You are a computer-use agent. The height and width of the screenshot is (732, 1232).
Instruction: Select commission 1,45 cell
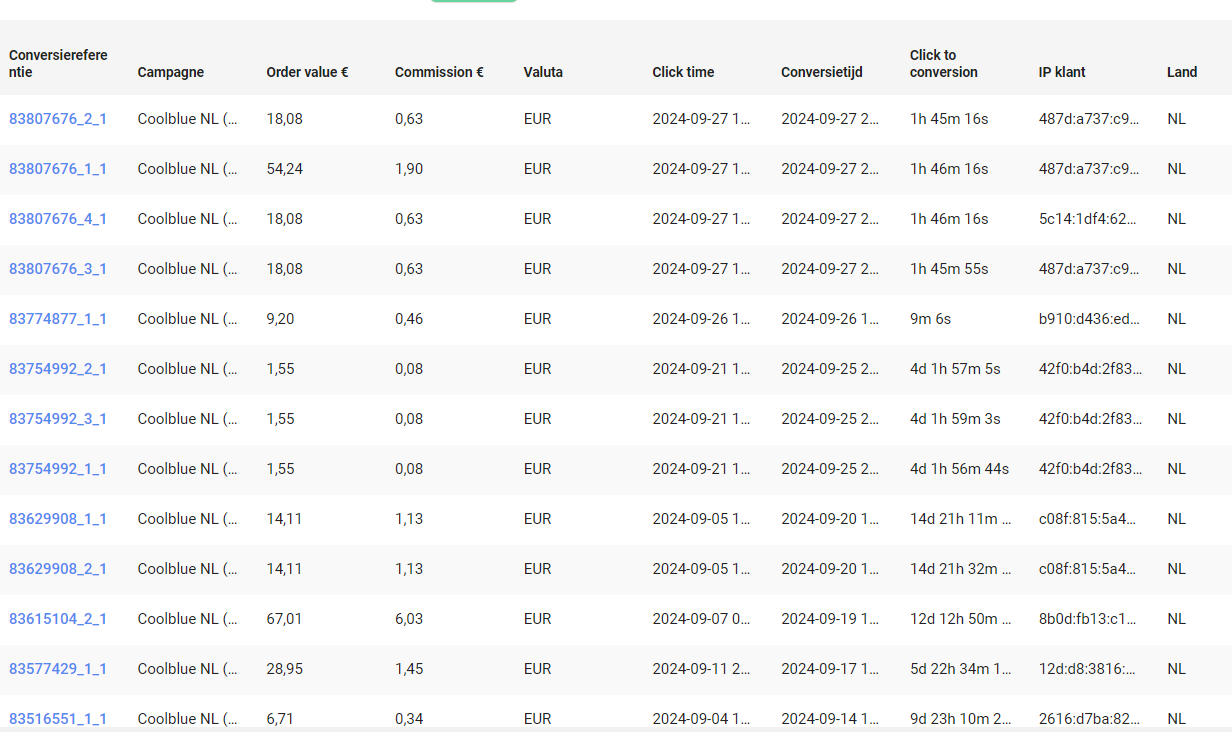tap(409, 669)
